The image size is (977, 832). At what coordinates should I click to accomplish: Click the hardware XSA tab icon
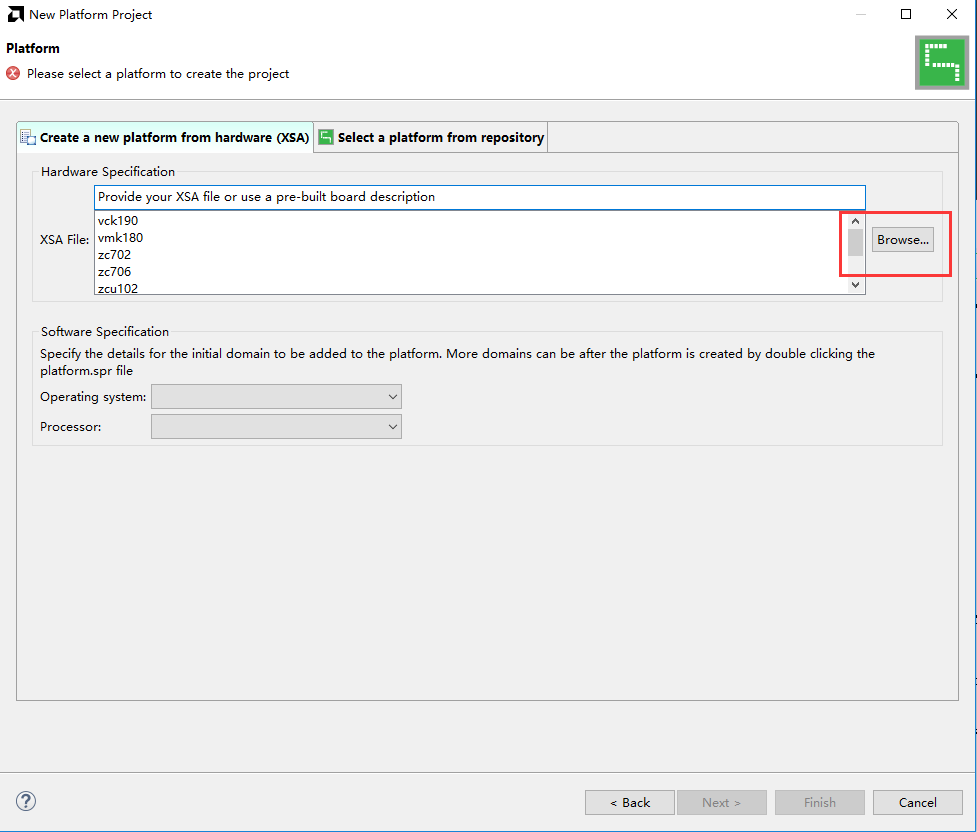(x=28, y=137)
